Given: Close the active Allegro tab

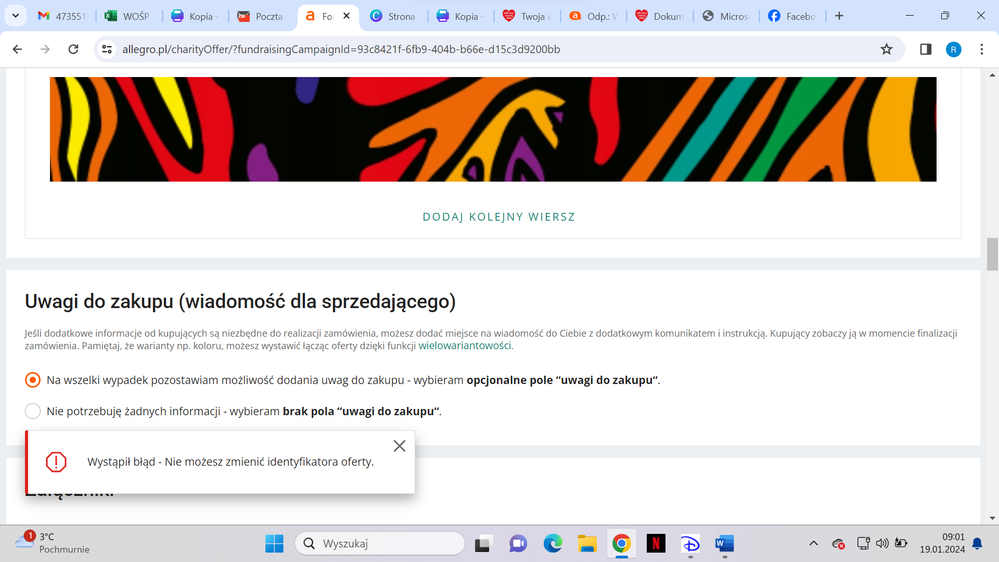Looking at the screenshot, I should (x=347, y=16).
